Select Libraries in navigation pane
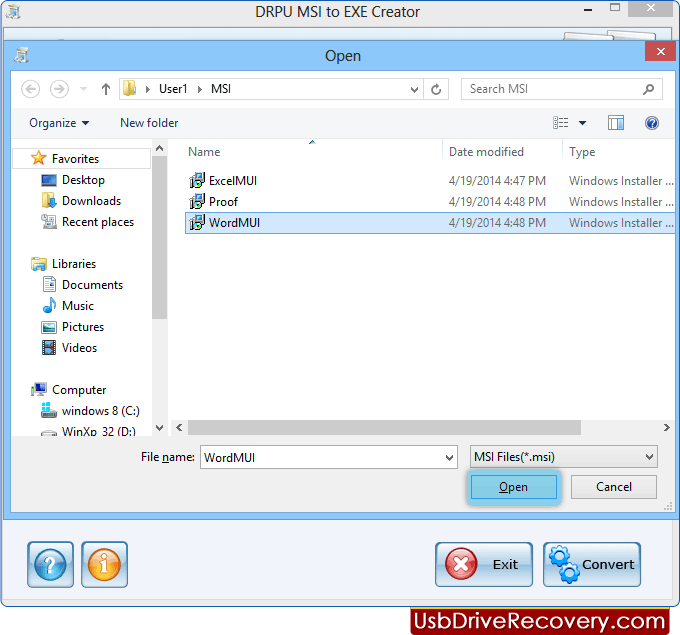Image resolution: width=680 pixels, height=635 pixels. pyautogui.click(x=74, y=264)
